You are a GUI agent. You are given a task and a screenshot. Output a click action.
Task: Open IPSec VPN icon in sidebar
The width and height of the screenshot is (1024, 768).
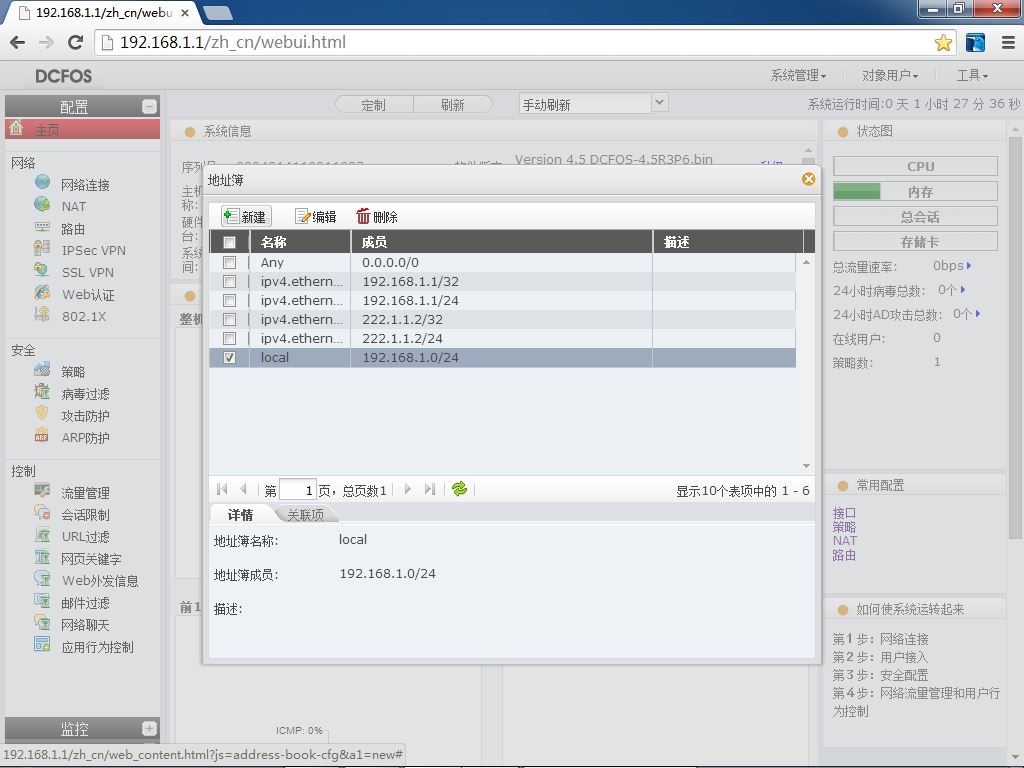click(x=42, y=249)
